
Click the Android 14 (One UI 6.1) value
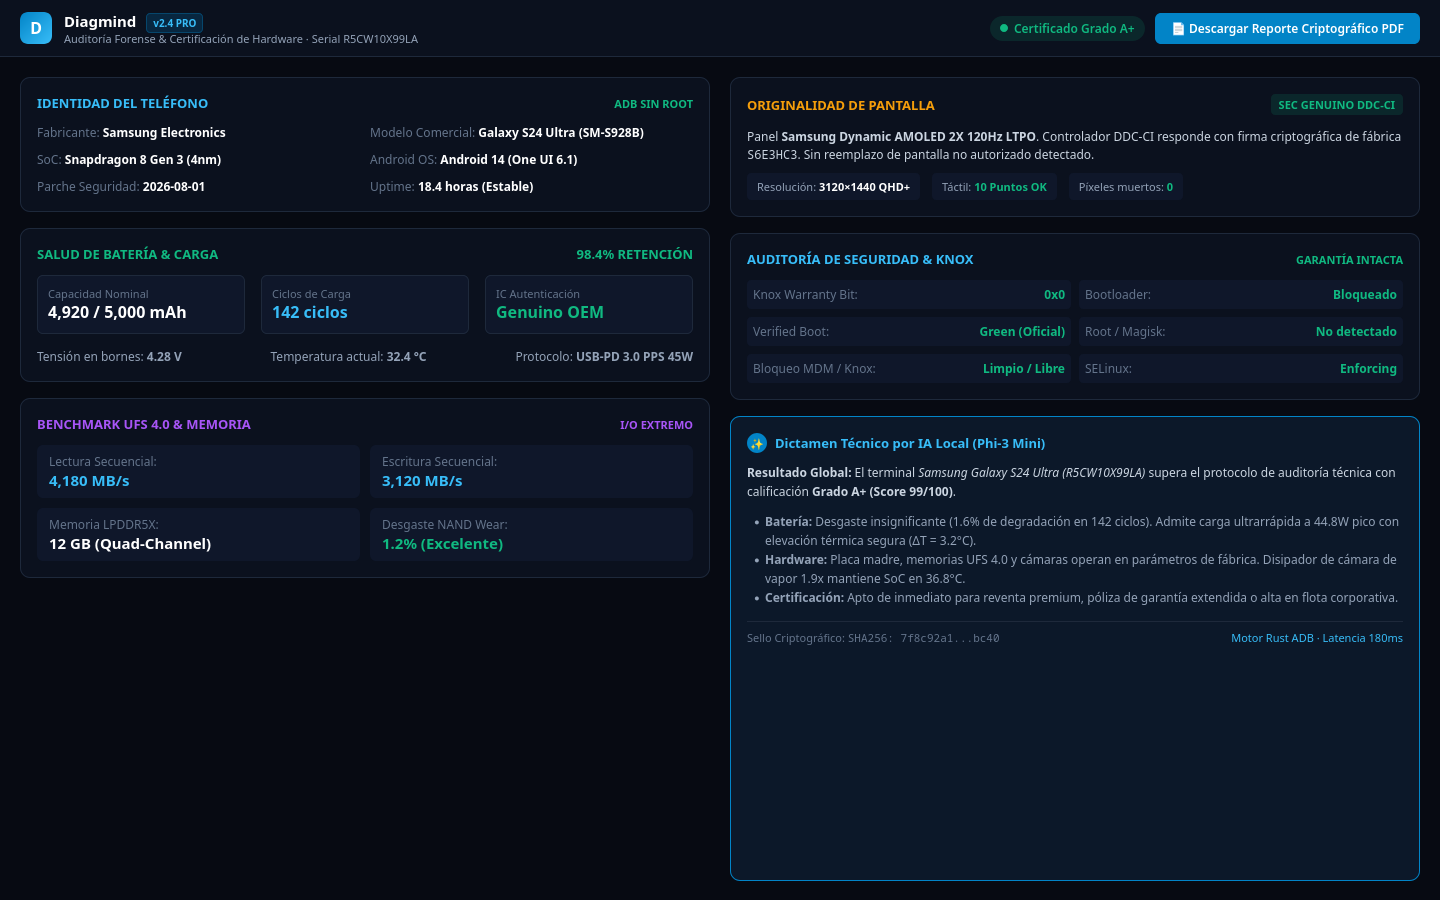pos(509,160)
